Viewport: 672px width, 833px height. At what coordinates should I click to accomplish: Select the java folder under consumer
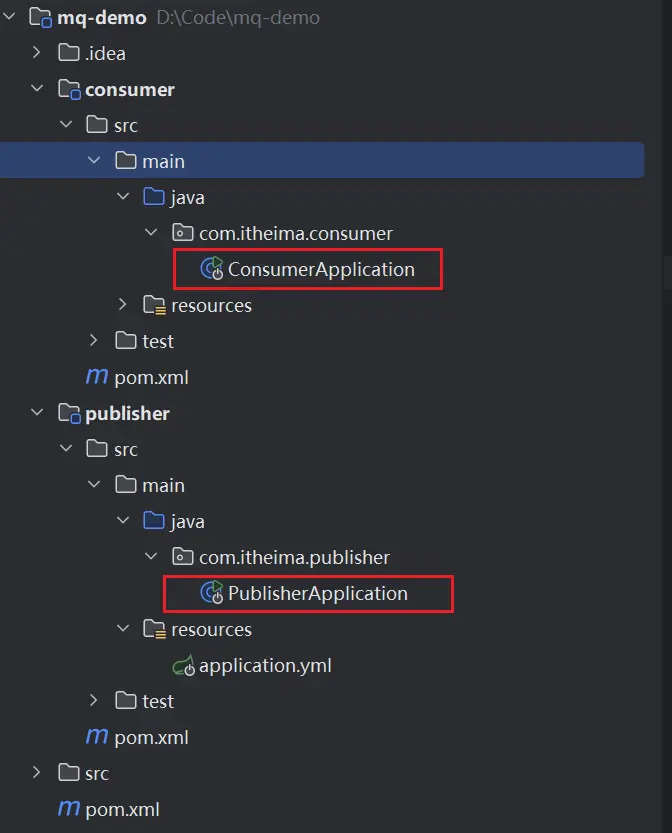pos(187,197)
